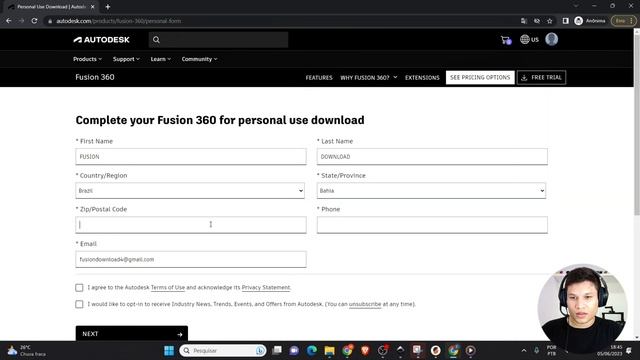This screenshot has width=640, height=360.
Task: Select the Personal Use Download browser tab
Action: 51,7
